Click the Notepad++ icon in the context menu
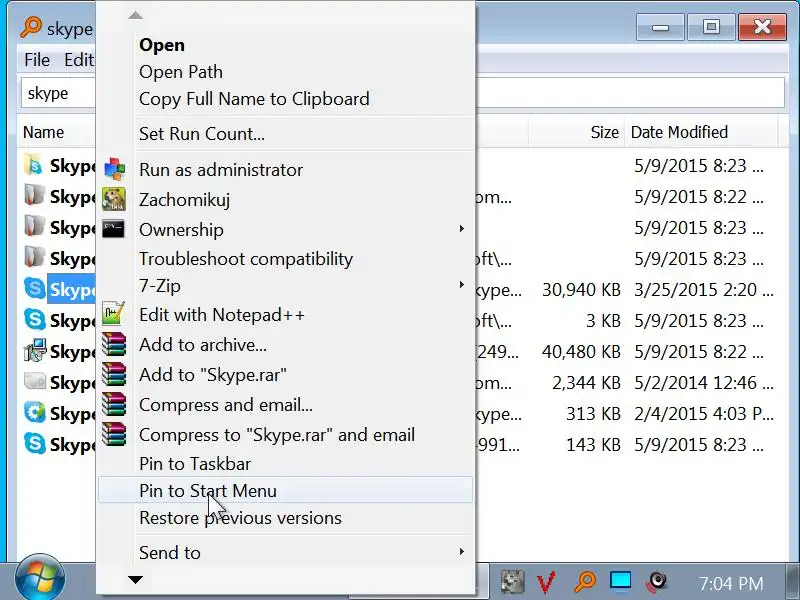This screenshot has width=800, height=600. (113, 314)
